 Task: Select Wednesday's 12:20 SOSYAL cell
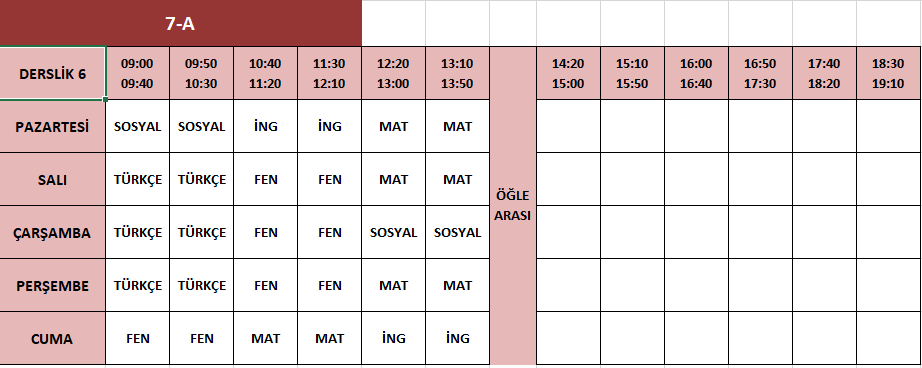point(393,232)
